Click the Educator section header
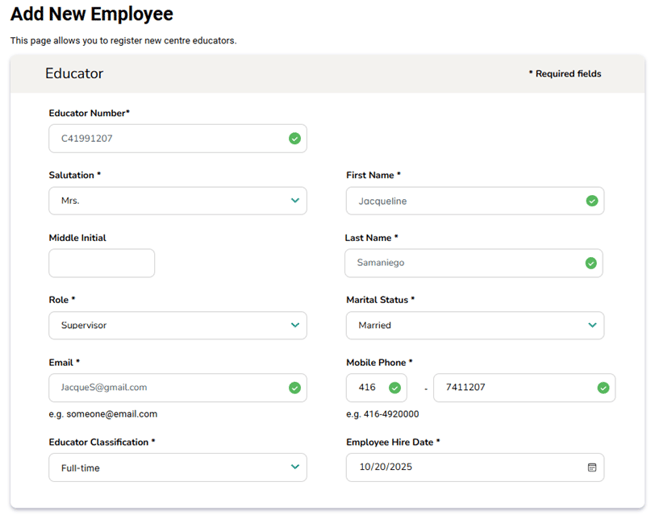The width and height of the screenshot is (651, 515). coord(74,74)
